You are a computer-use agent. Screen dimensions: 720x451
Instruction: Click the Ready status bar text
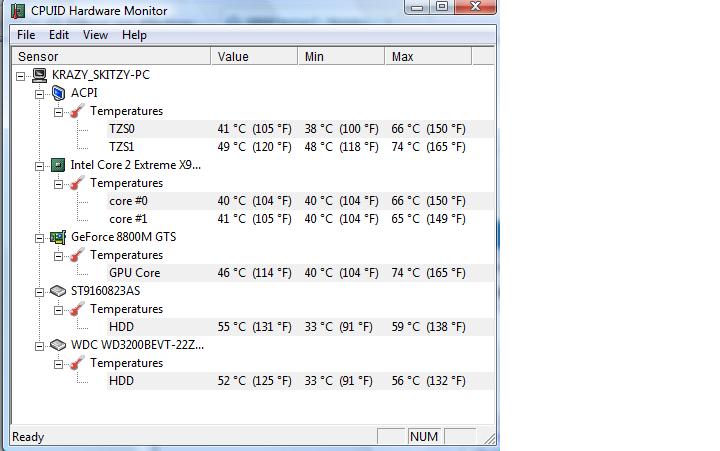28,437
